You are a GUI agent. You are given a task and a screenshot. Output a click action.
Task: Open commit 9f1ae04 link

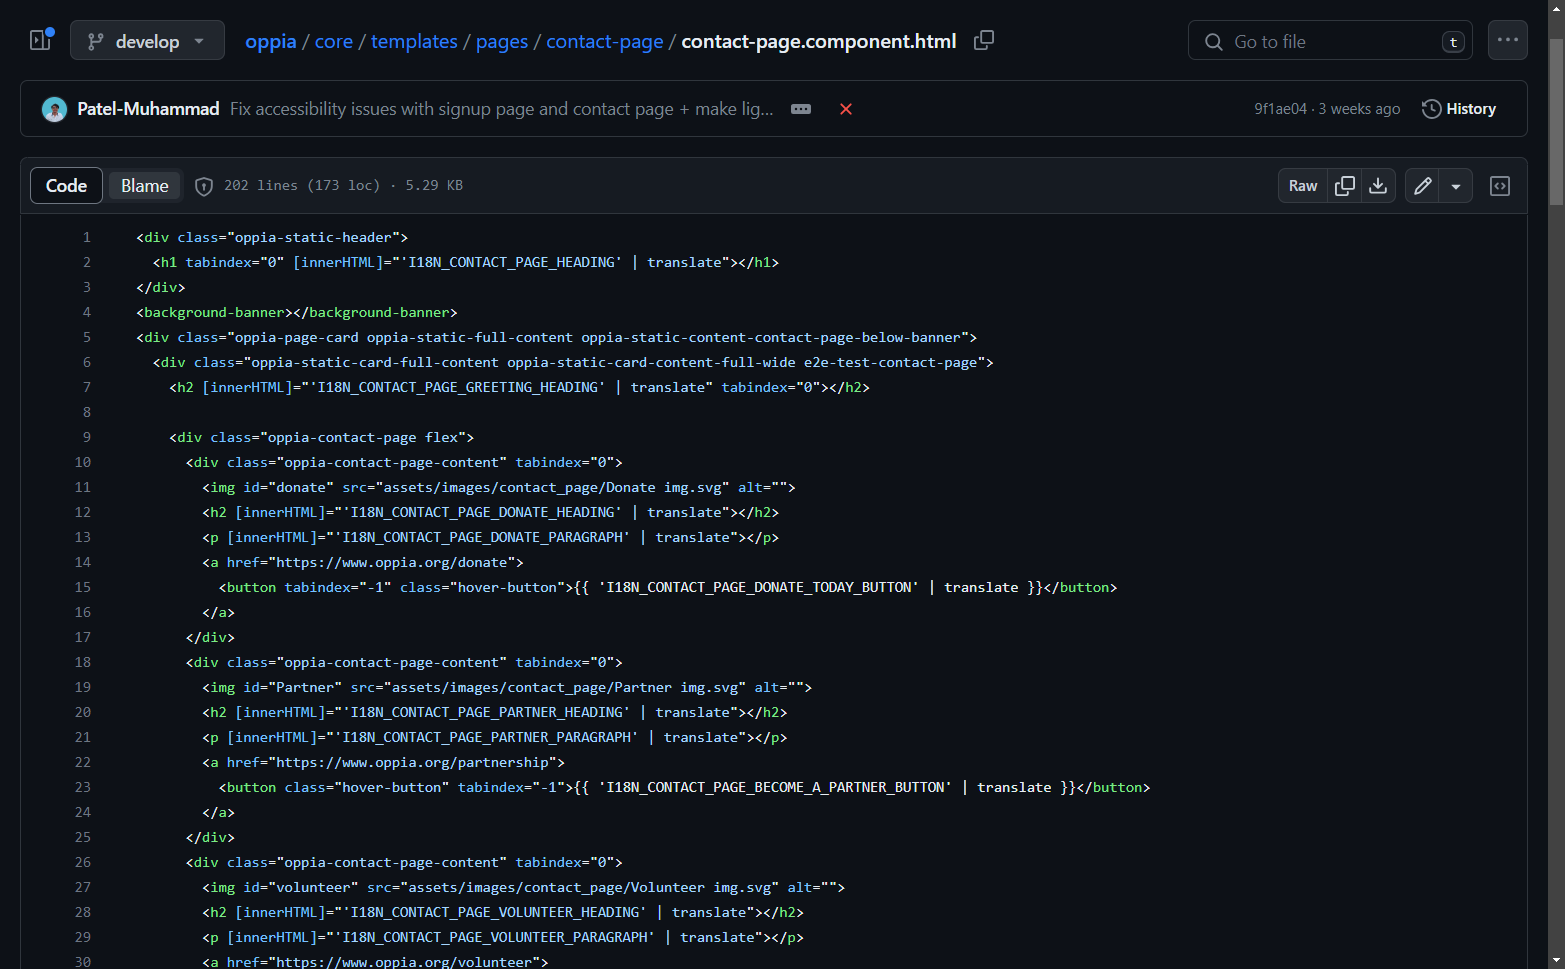coord(1280,109)
